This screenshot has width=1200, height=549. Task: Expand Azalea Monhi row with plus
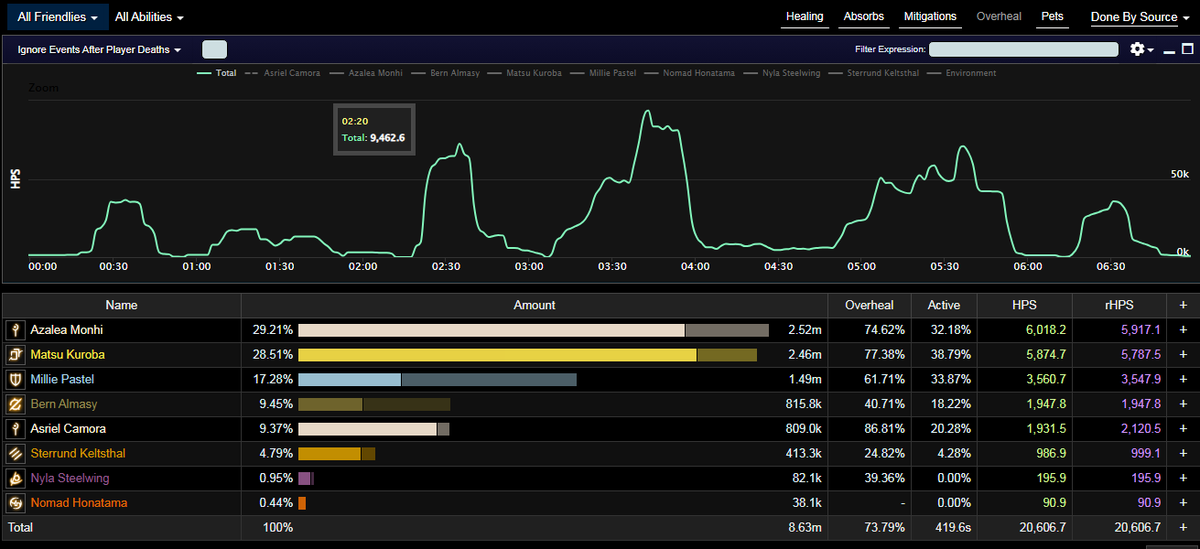click(x=1184, y=330)
